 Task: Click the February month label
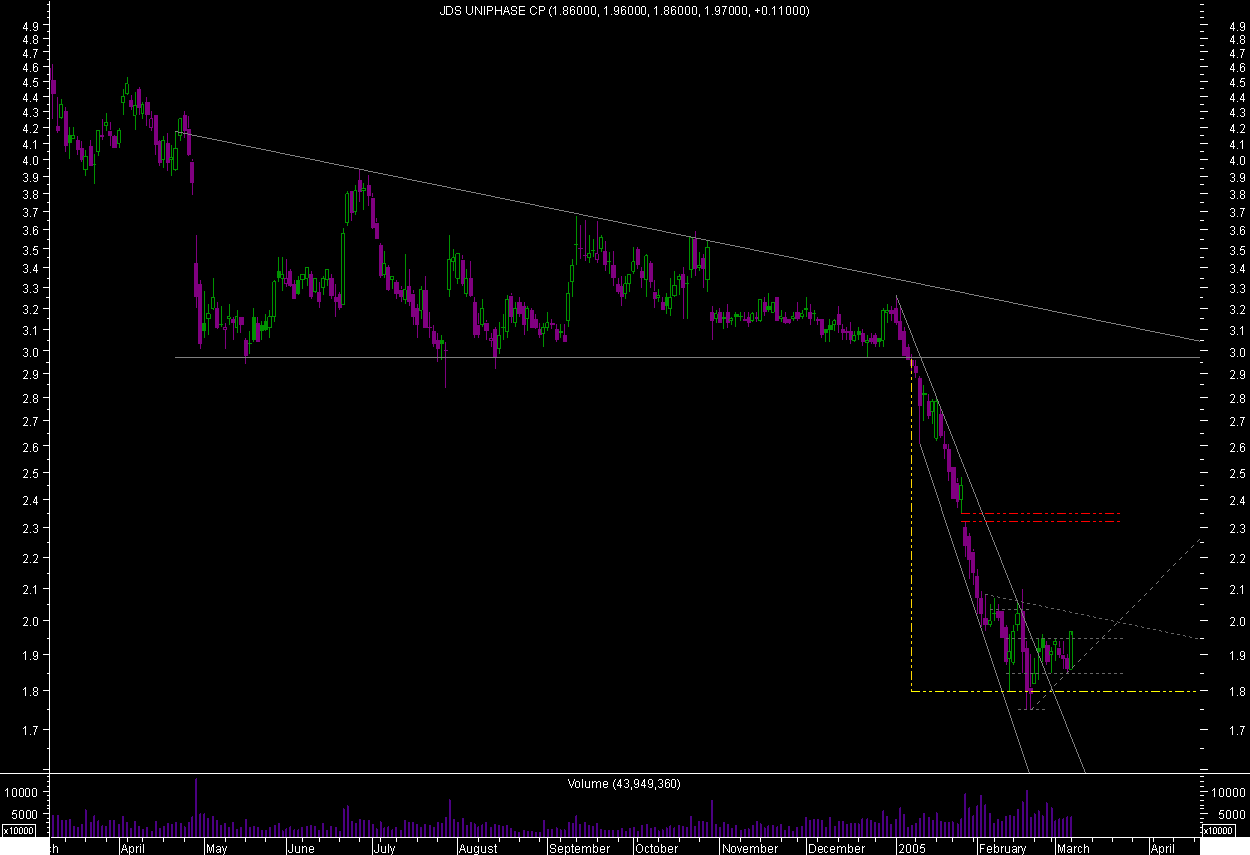1002,848
